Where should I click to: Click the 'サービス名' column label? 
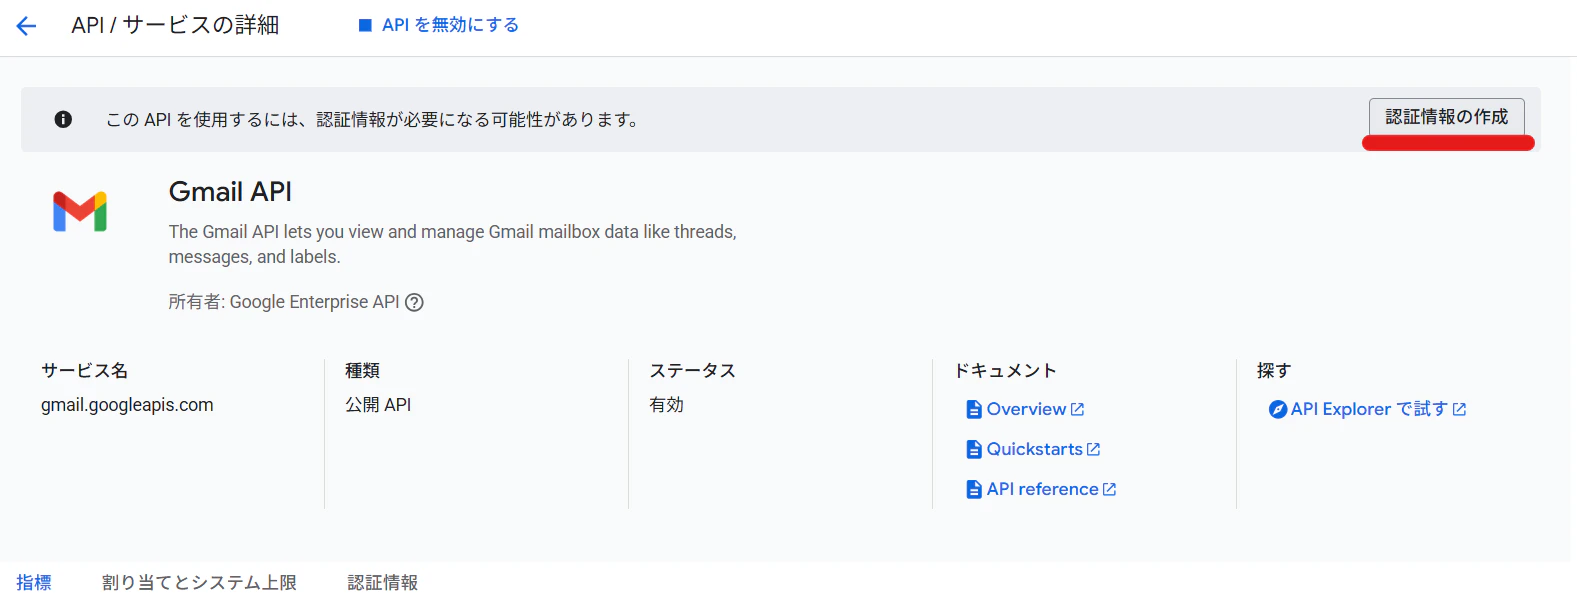(x=84, y=370)
